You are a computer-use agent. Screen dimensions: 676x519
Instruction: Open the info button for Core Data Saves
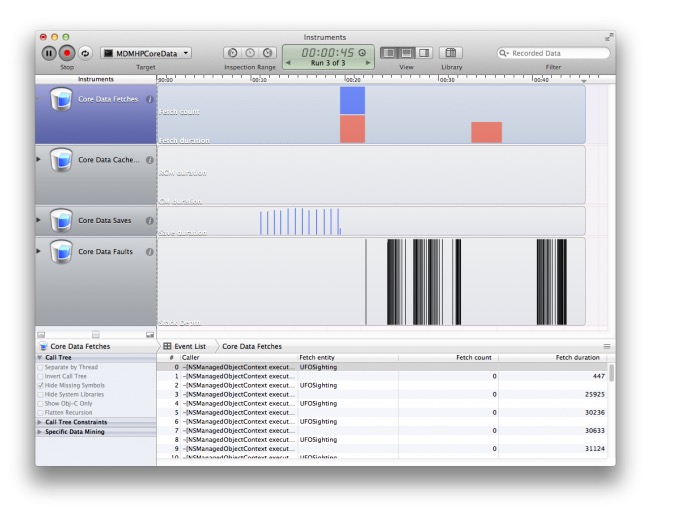pos(150,220)
